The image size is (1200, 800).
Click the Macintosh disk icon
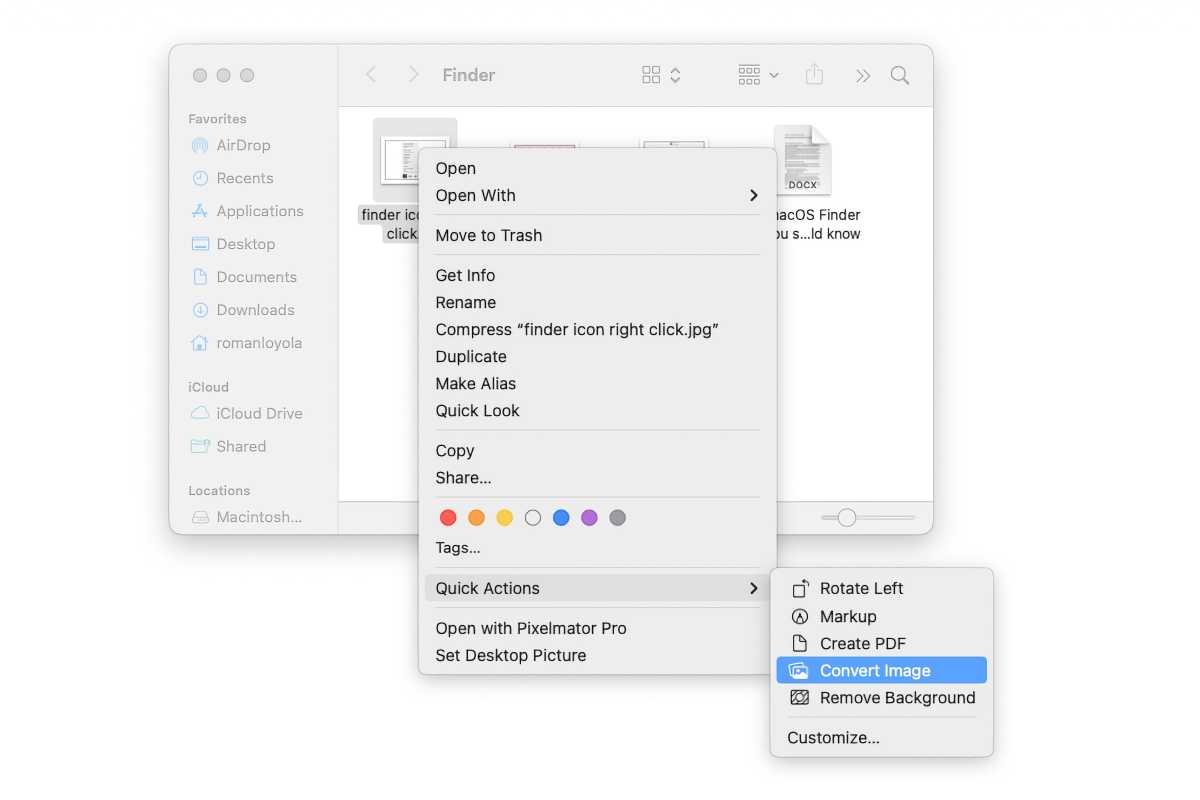(200, 517)
